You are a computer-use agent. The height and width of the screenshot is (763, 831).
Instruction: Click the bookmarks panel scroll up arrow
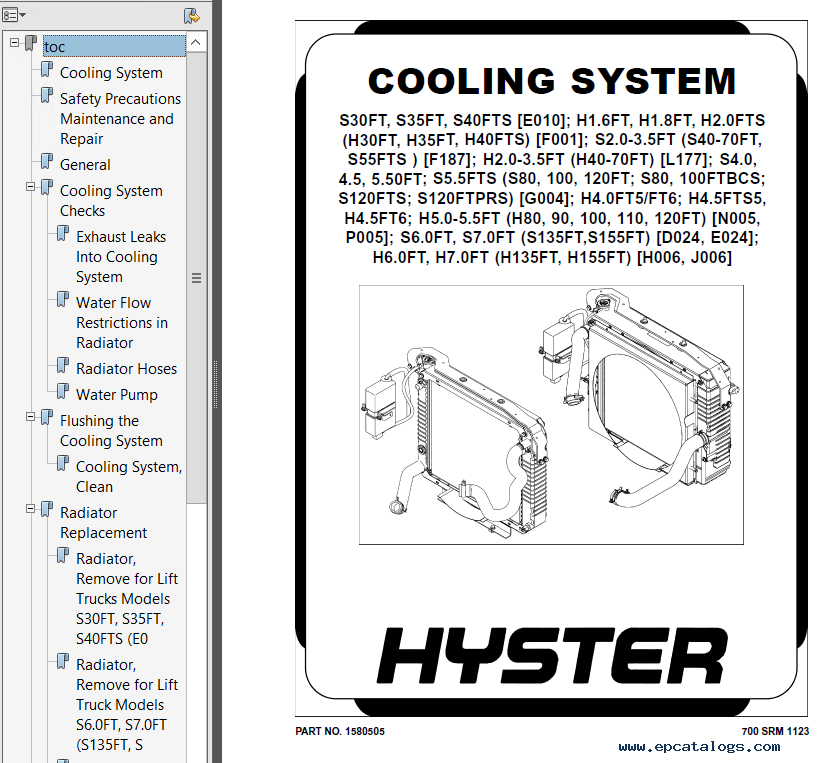coord(196,42)
